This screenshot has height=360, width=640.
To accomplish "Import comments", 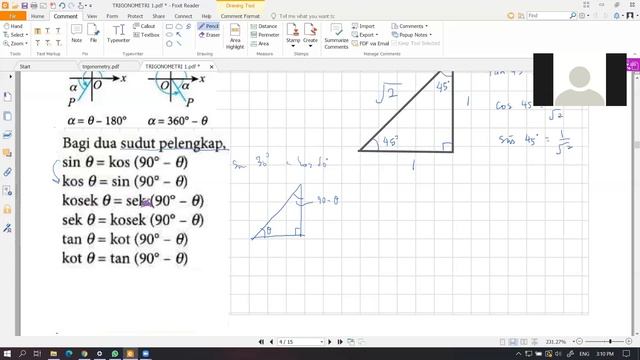I will click(x=363, y=26).
